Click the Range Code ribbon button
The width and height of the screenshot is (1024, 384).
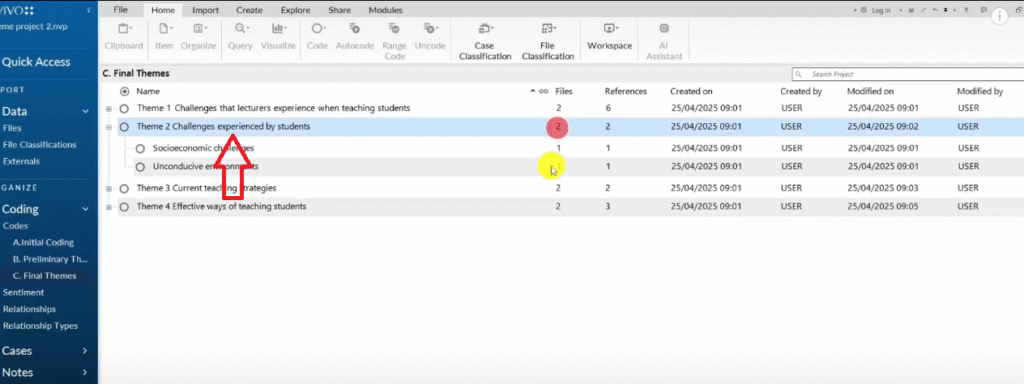(394, 41)
